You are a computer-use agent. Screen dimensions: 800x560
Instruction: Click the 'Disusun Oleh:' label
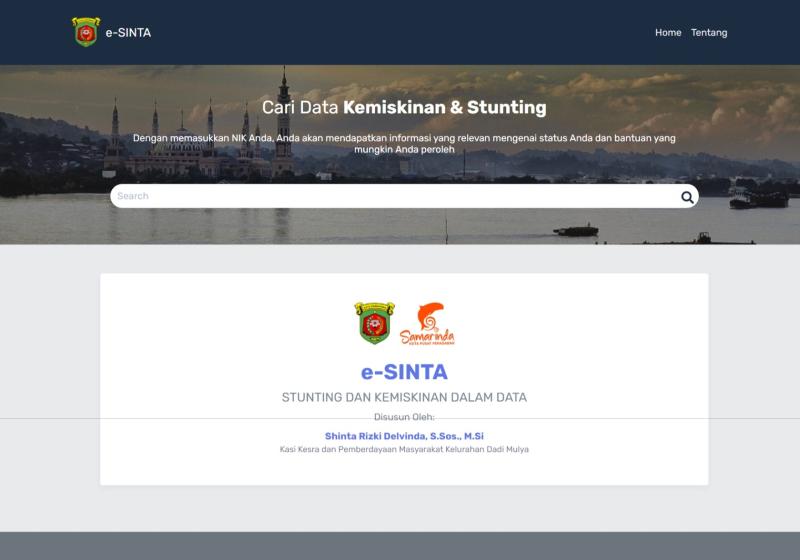(404, 417)
